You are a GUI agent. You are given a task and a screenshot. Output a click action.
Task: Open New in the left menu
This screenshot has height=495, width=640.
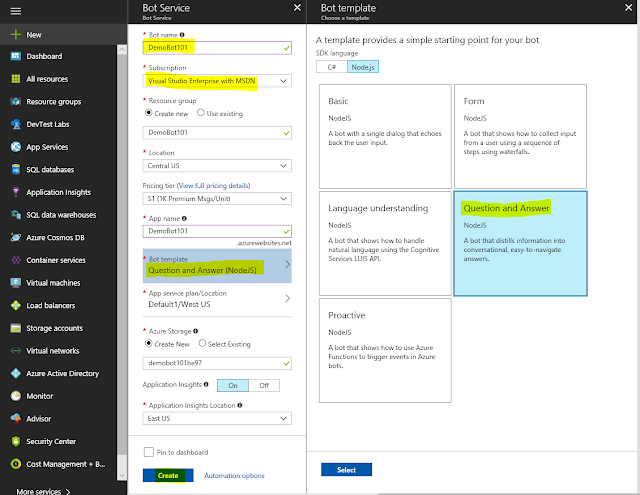63,35
